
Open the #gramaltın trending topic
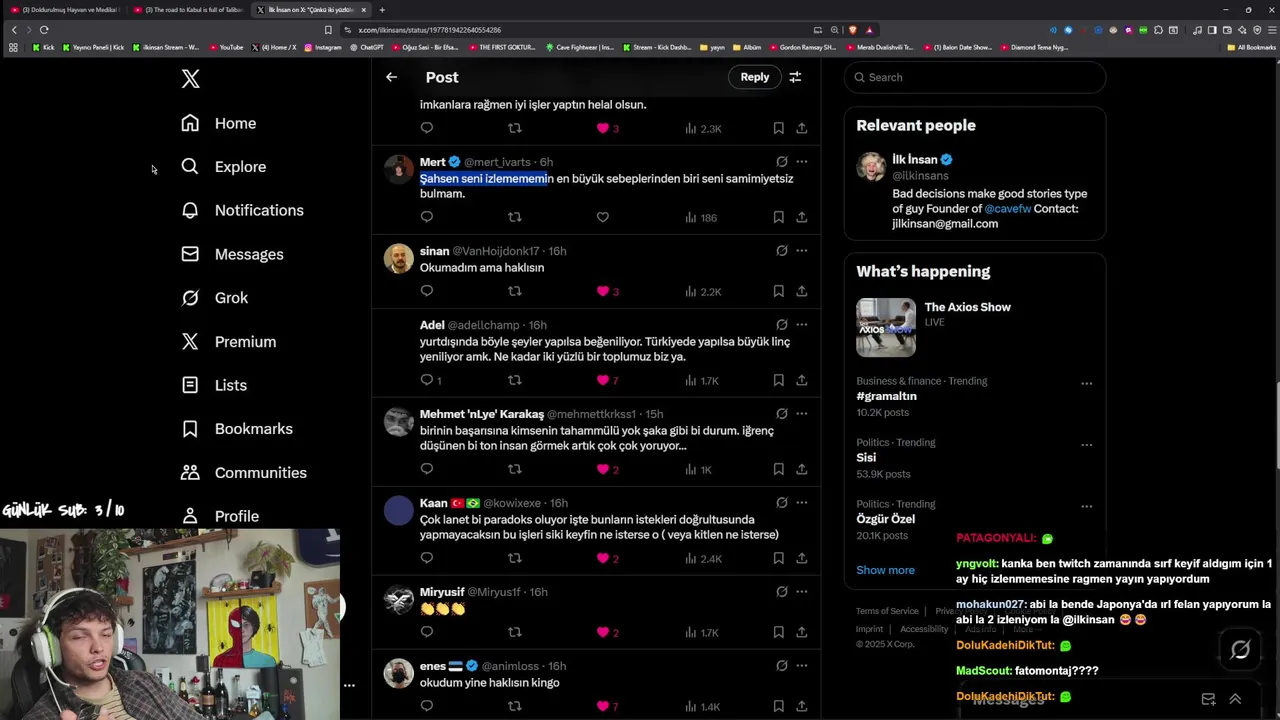click(886, 396)
